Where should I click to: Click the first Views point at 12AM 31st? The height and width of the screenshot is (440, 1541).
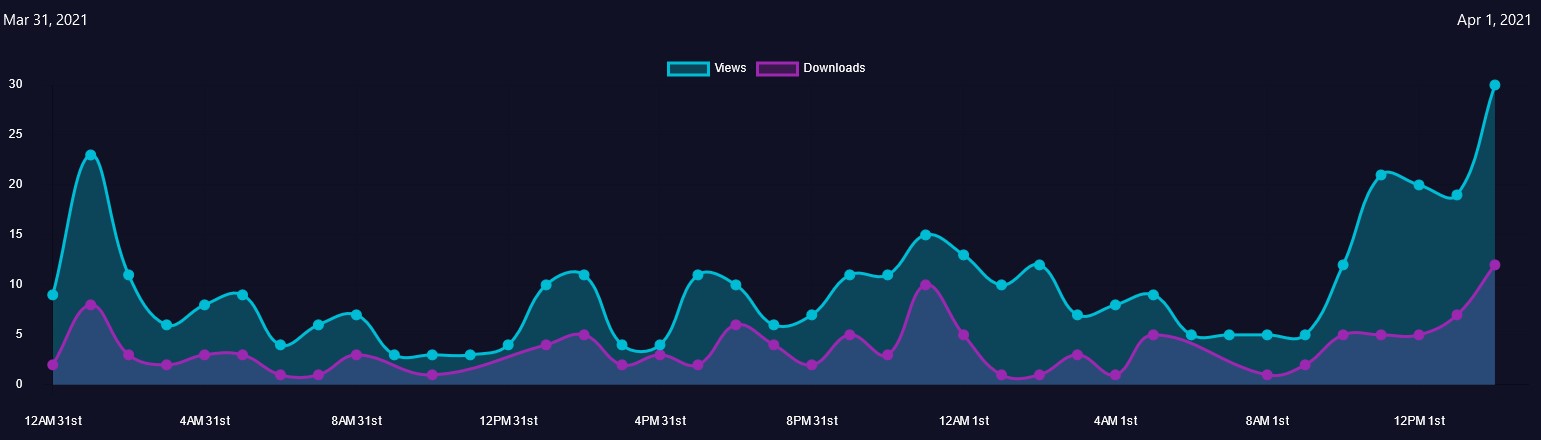[53, 295]
